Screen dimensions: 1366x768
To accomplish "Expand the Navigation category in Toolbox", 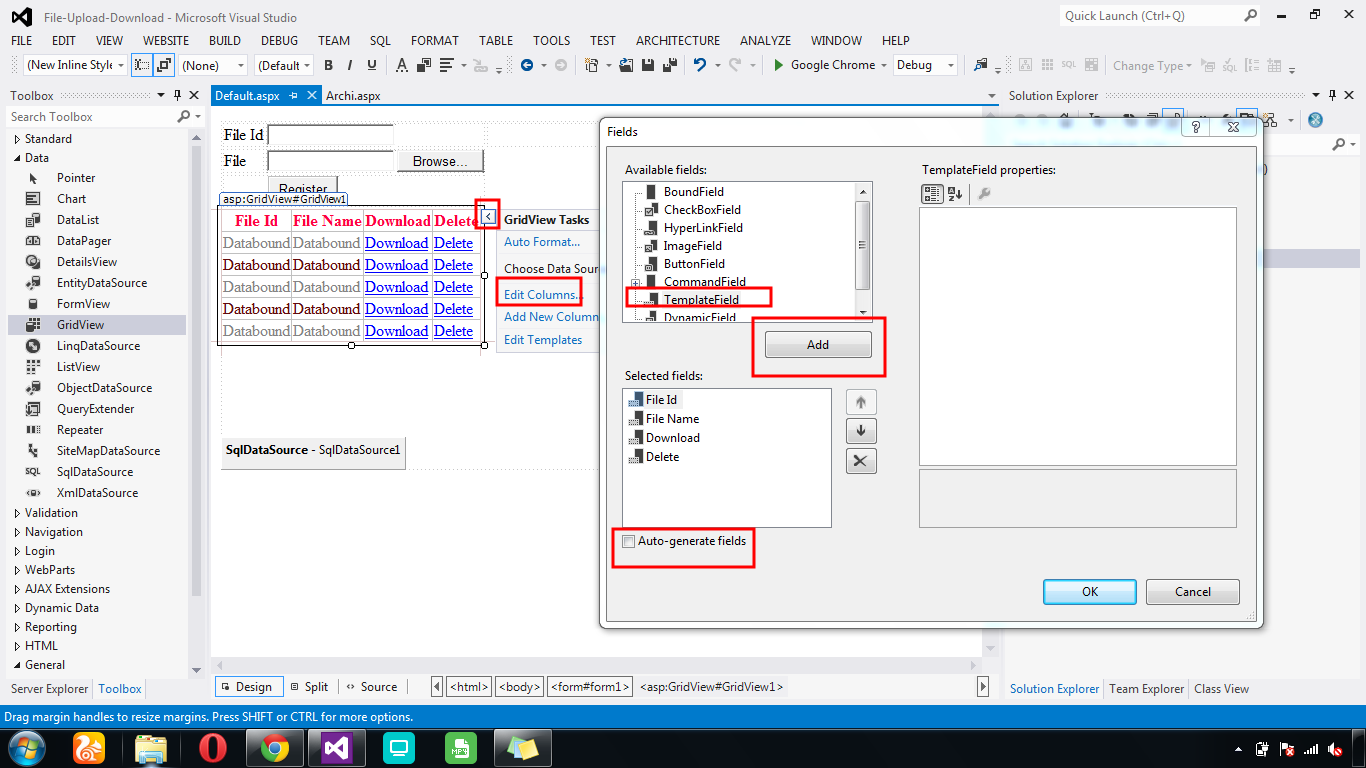I will click(x=53, y=531).
